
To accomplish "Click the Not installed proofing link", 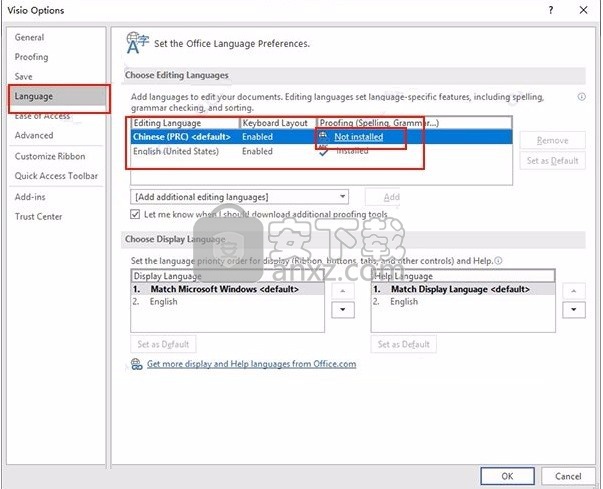I will [x=358, y=137].
